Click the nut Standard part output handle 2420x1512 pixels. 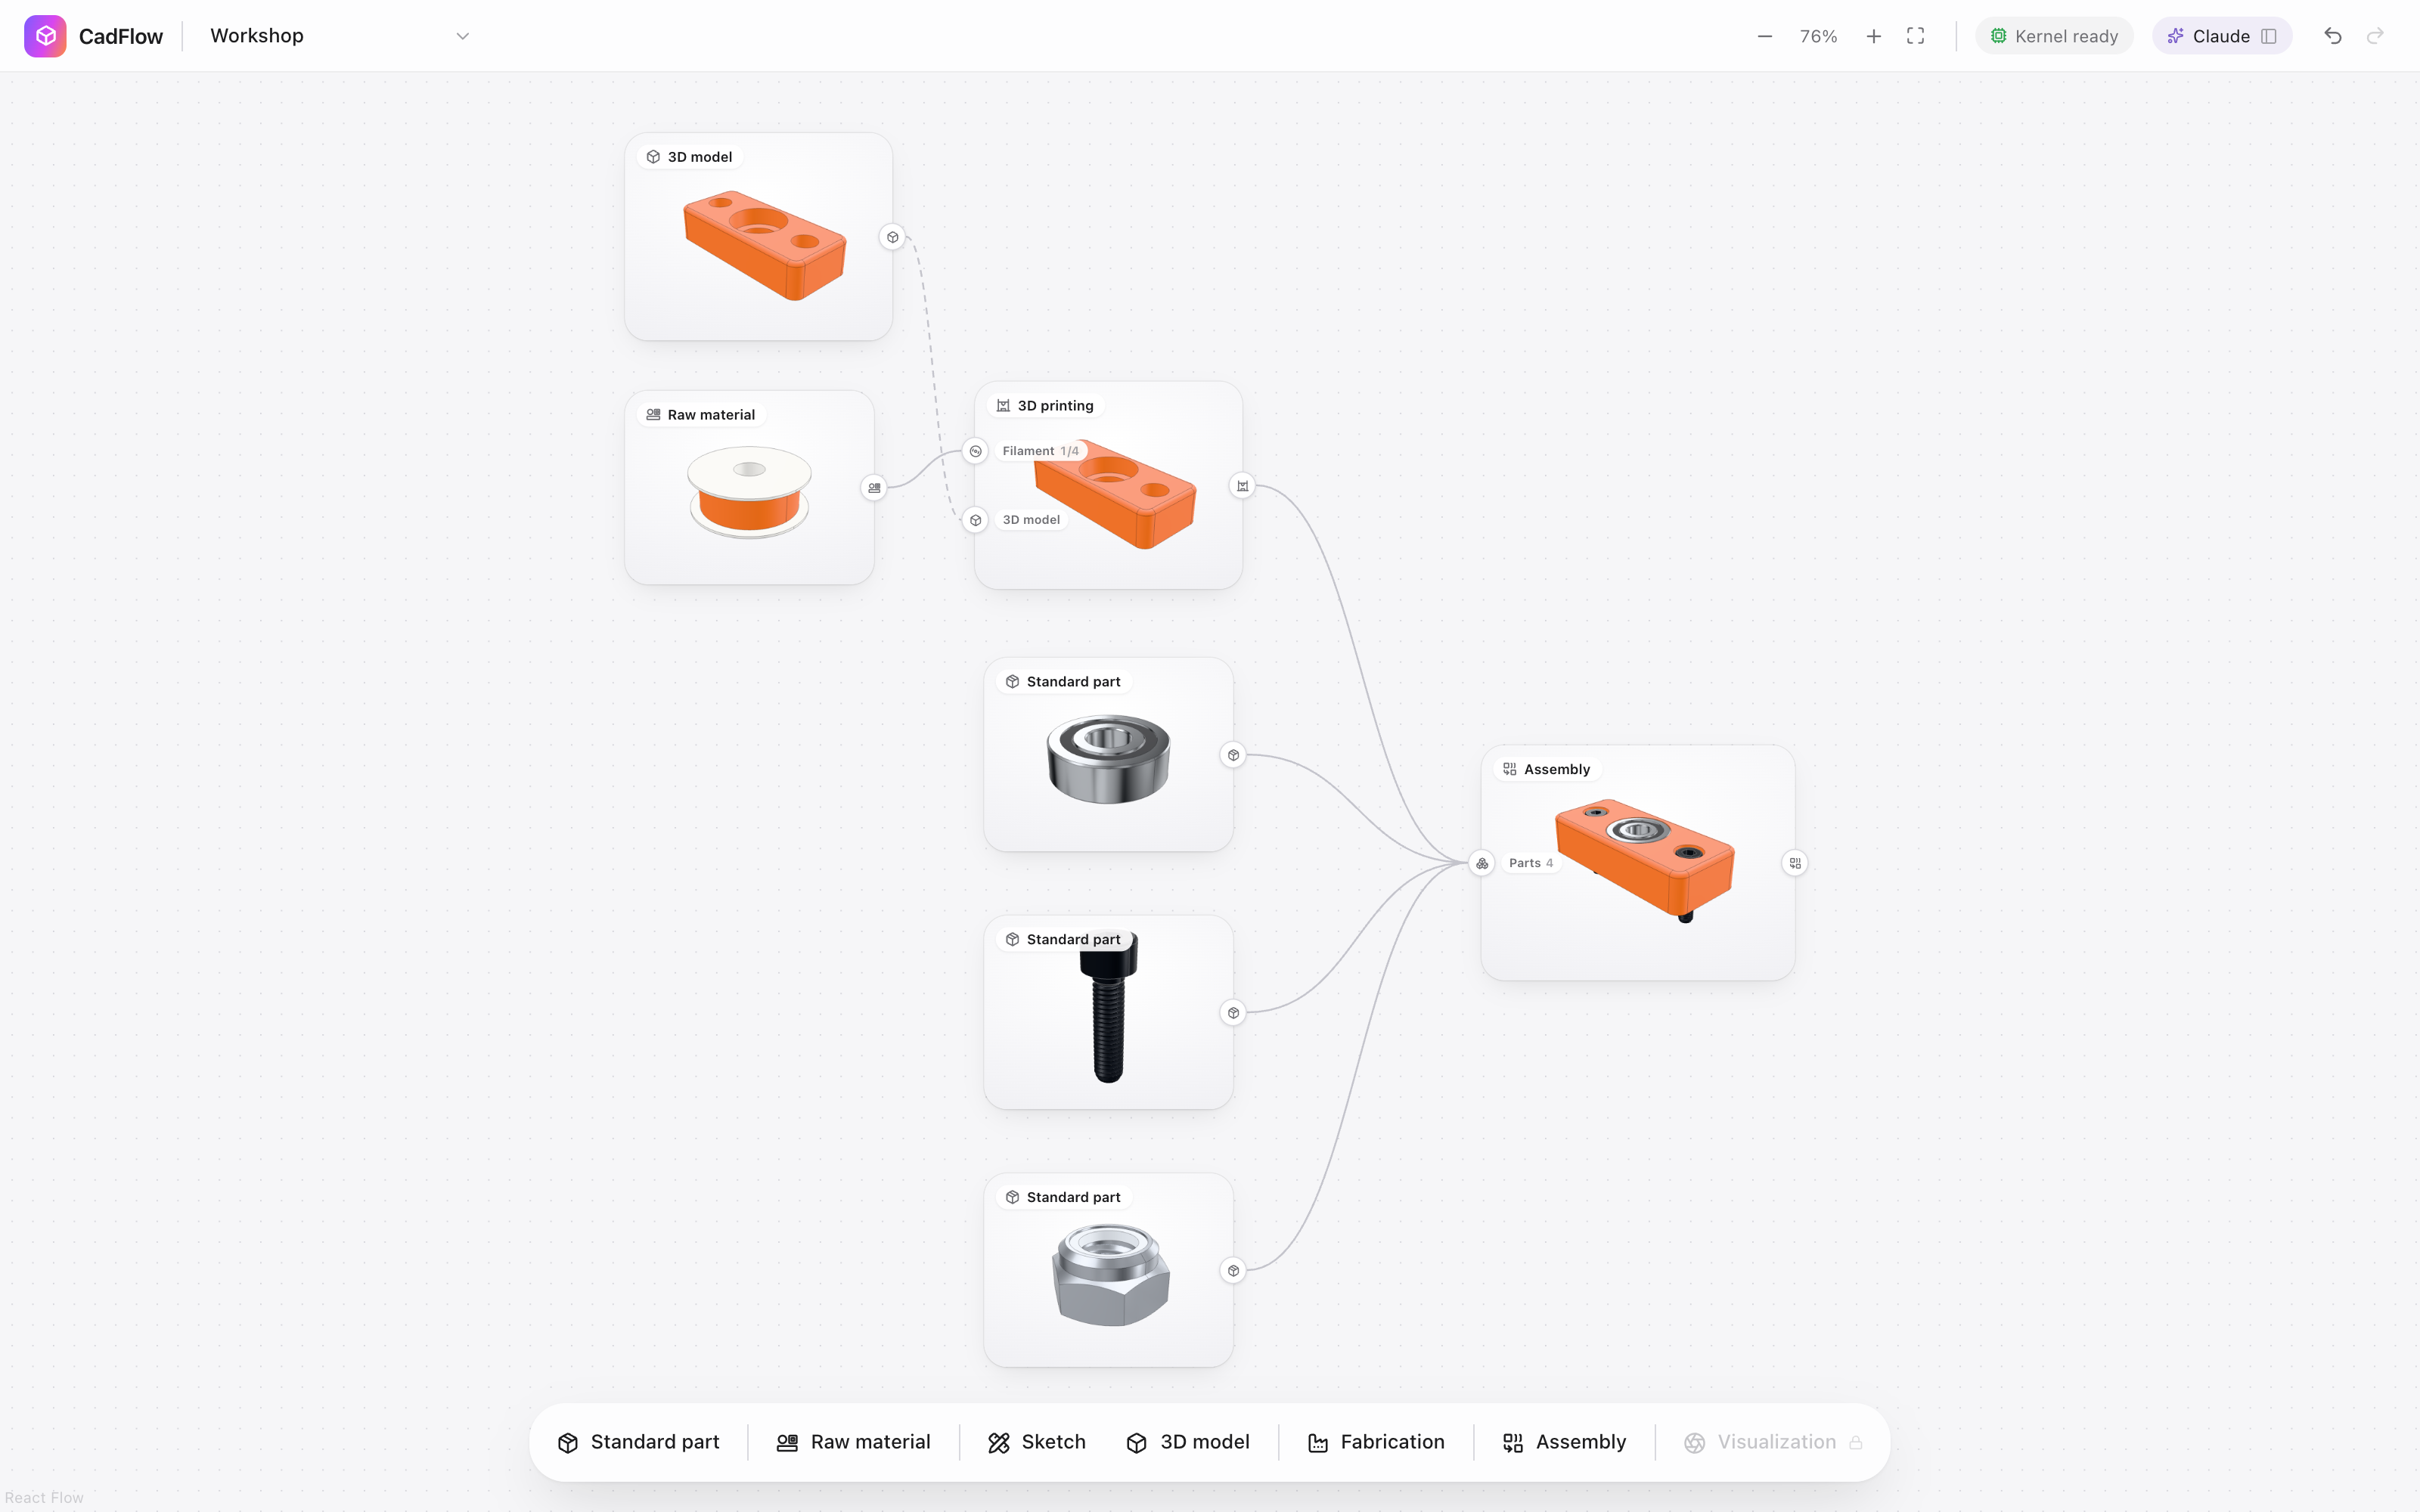1234,1271
